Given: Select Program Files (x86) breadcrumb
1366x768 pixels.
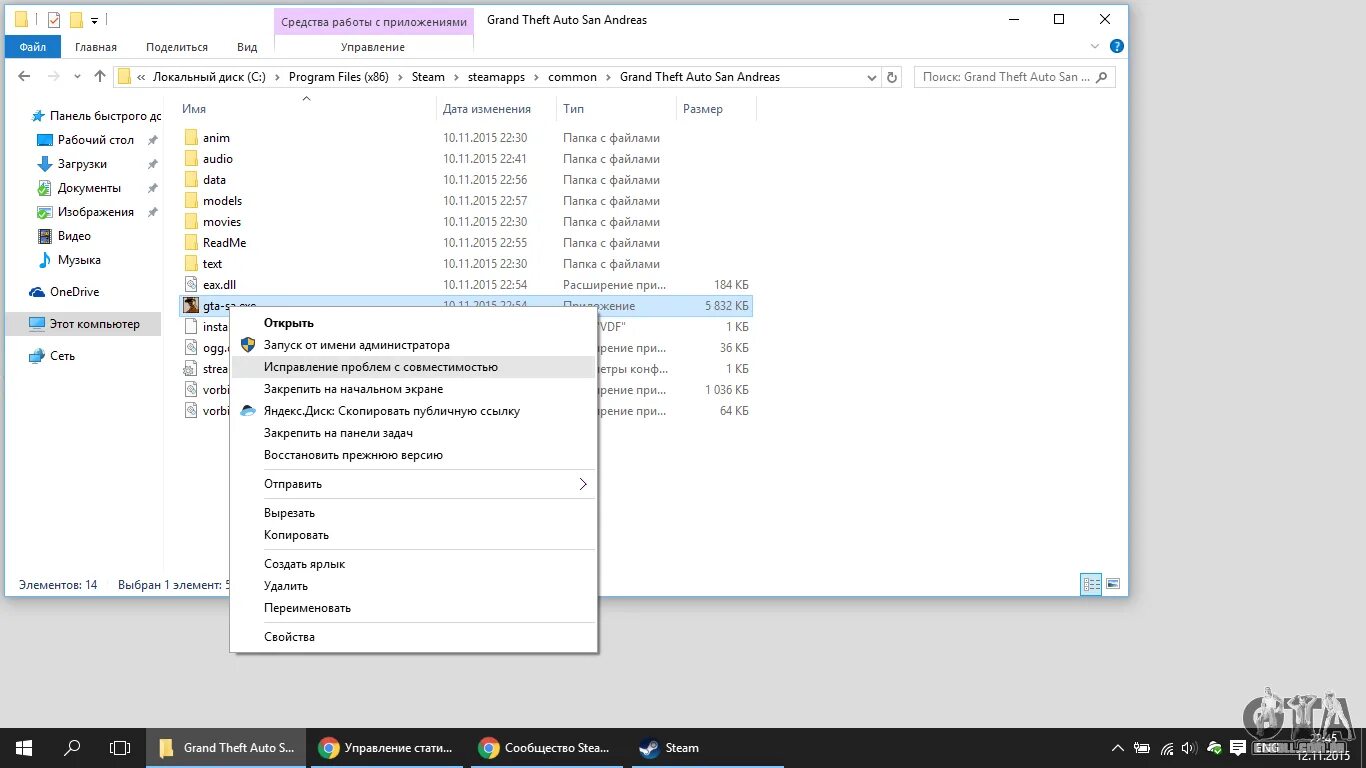Looking at the screenshot, I should pyautogui.click(x=338, y=77).
